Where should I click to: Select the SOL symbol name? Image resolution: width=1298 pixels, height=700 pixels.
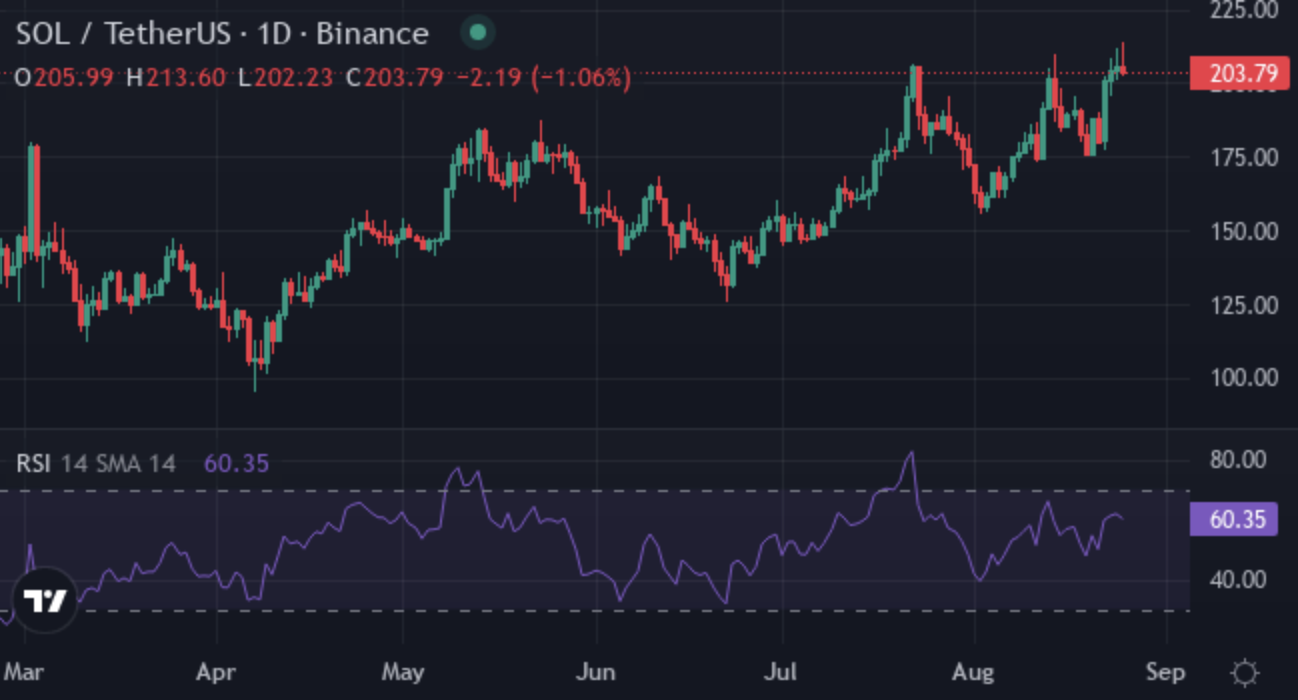click(42, 33)
